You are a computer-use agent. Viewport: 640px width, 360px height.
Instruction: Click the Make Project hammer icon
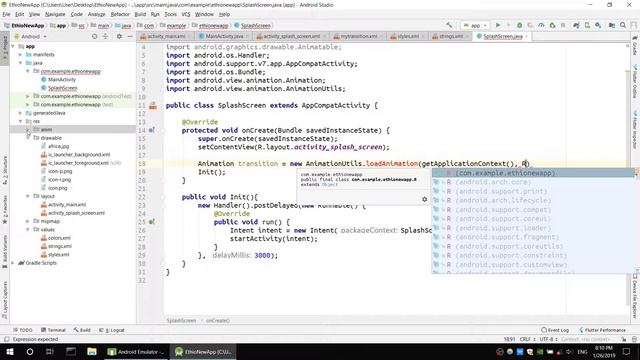[x=449, y=25]
